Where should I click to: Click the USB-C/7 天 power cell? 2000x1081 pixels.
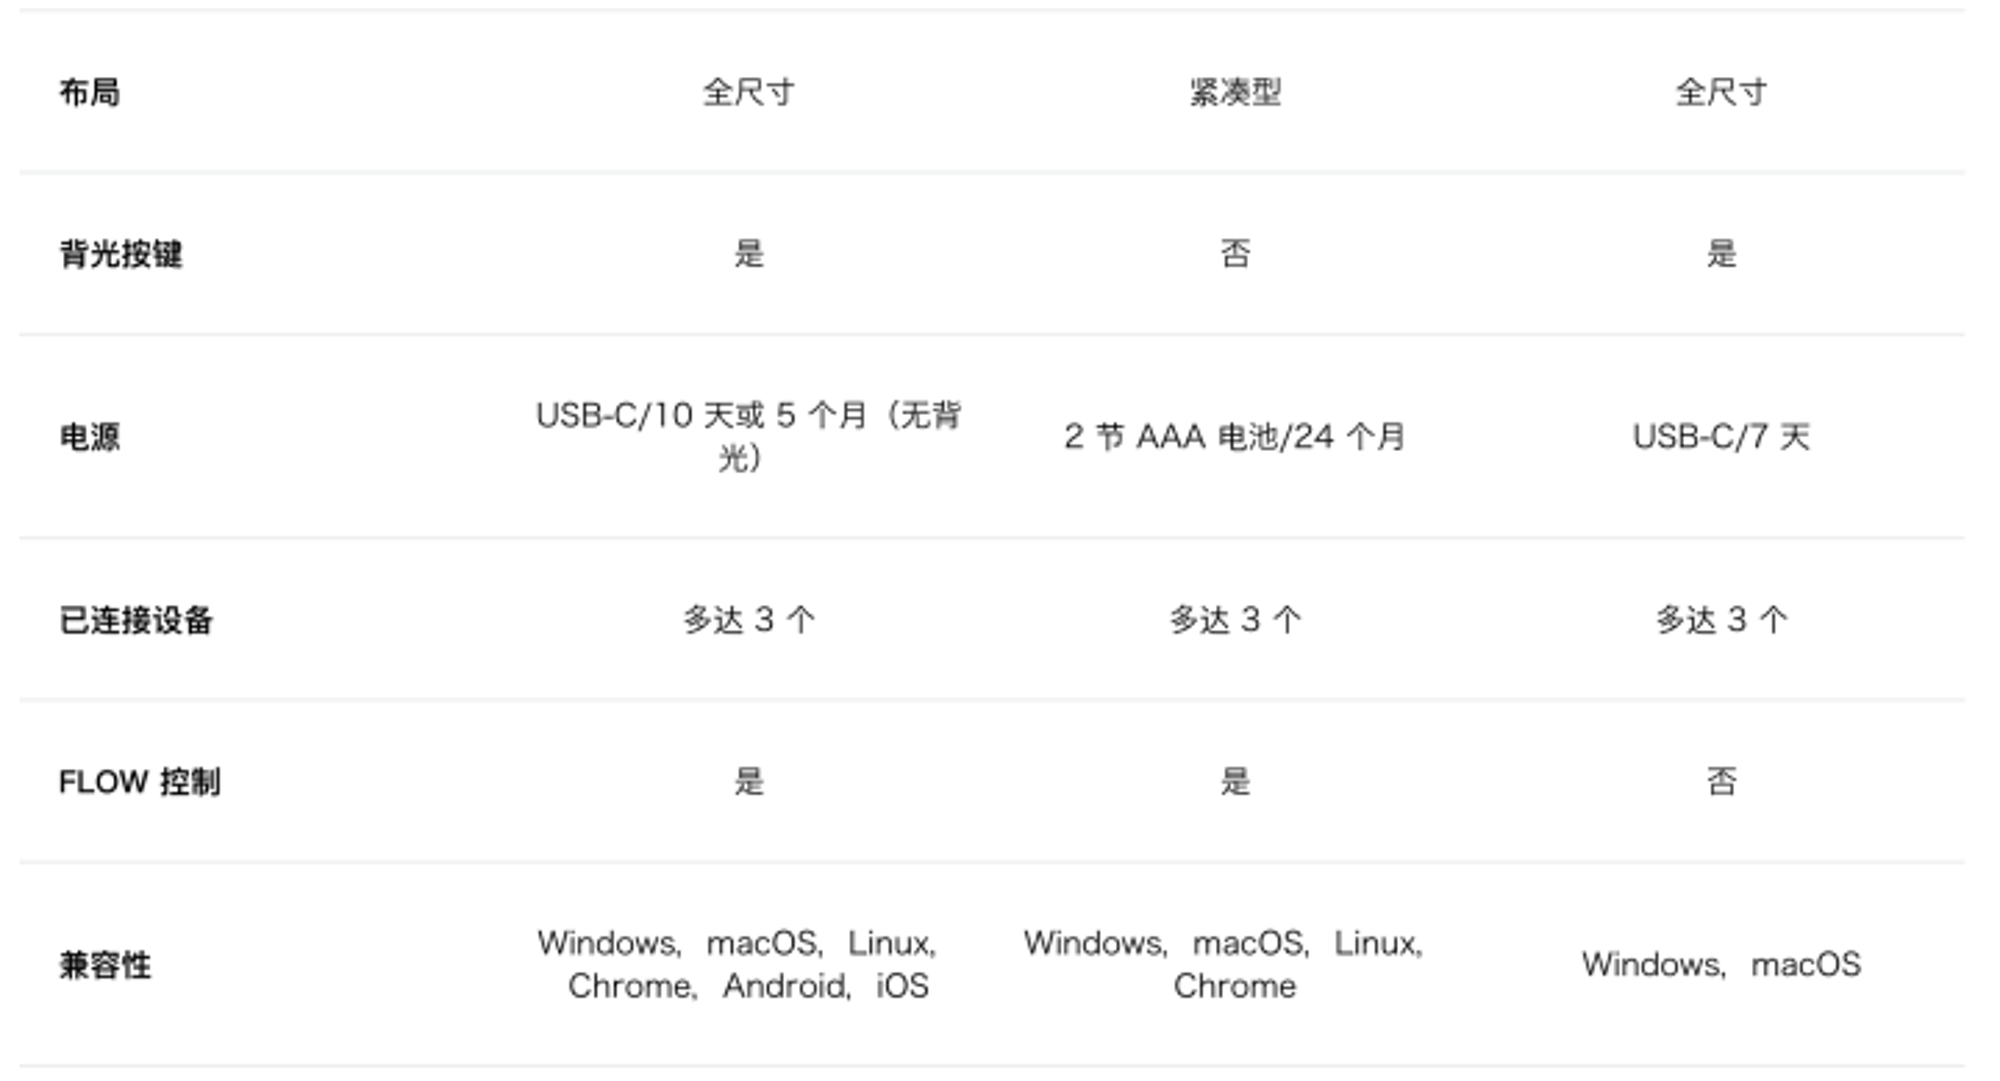point(1721,437)
